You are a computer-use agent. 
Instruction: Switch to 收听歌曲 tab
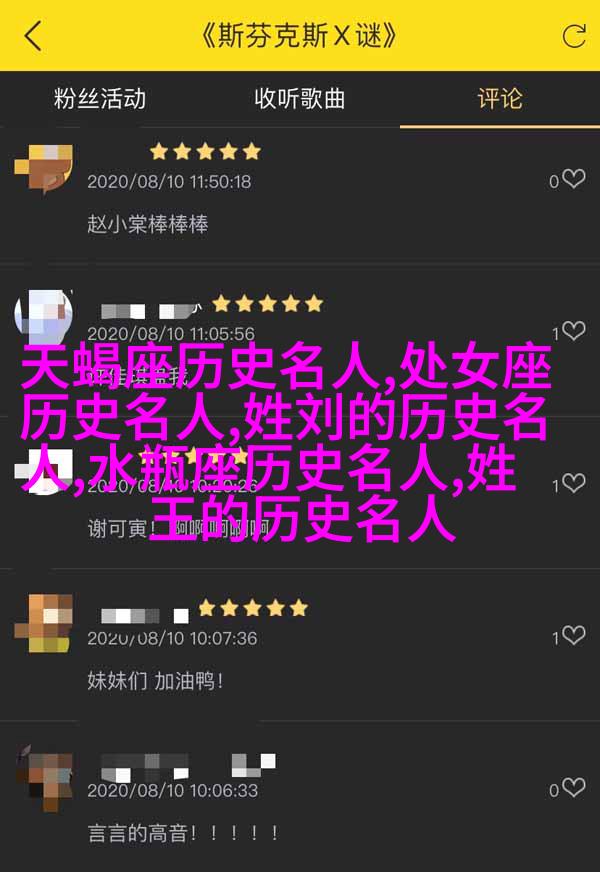click(300, 99)
